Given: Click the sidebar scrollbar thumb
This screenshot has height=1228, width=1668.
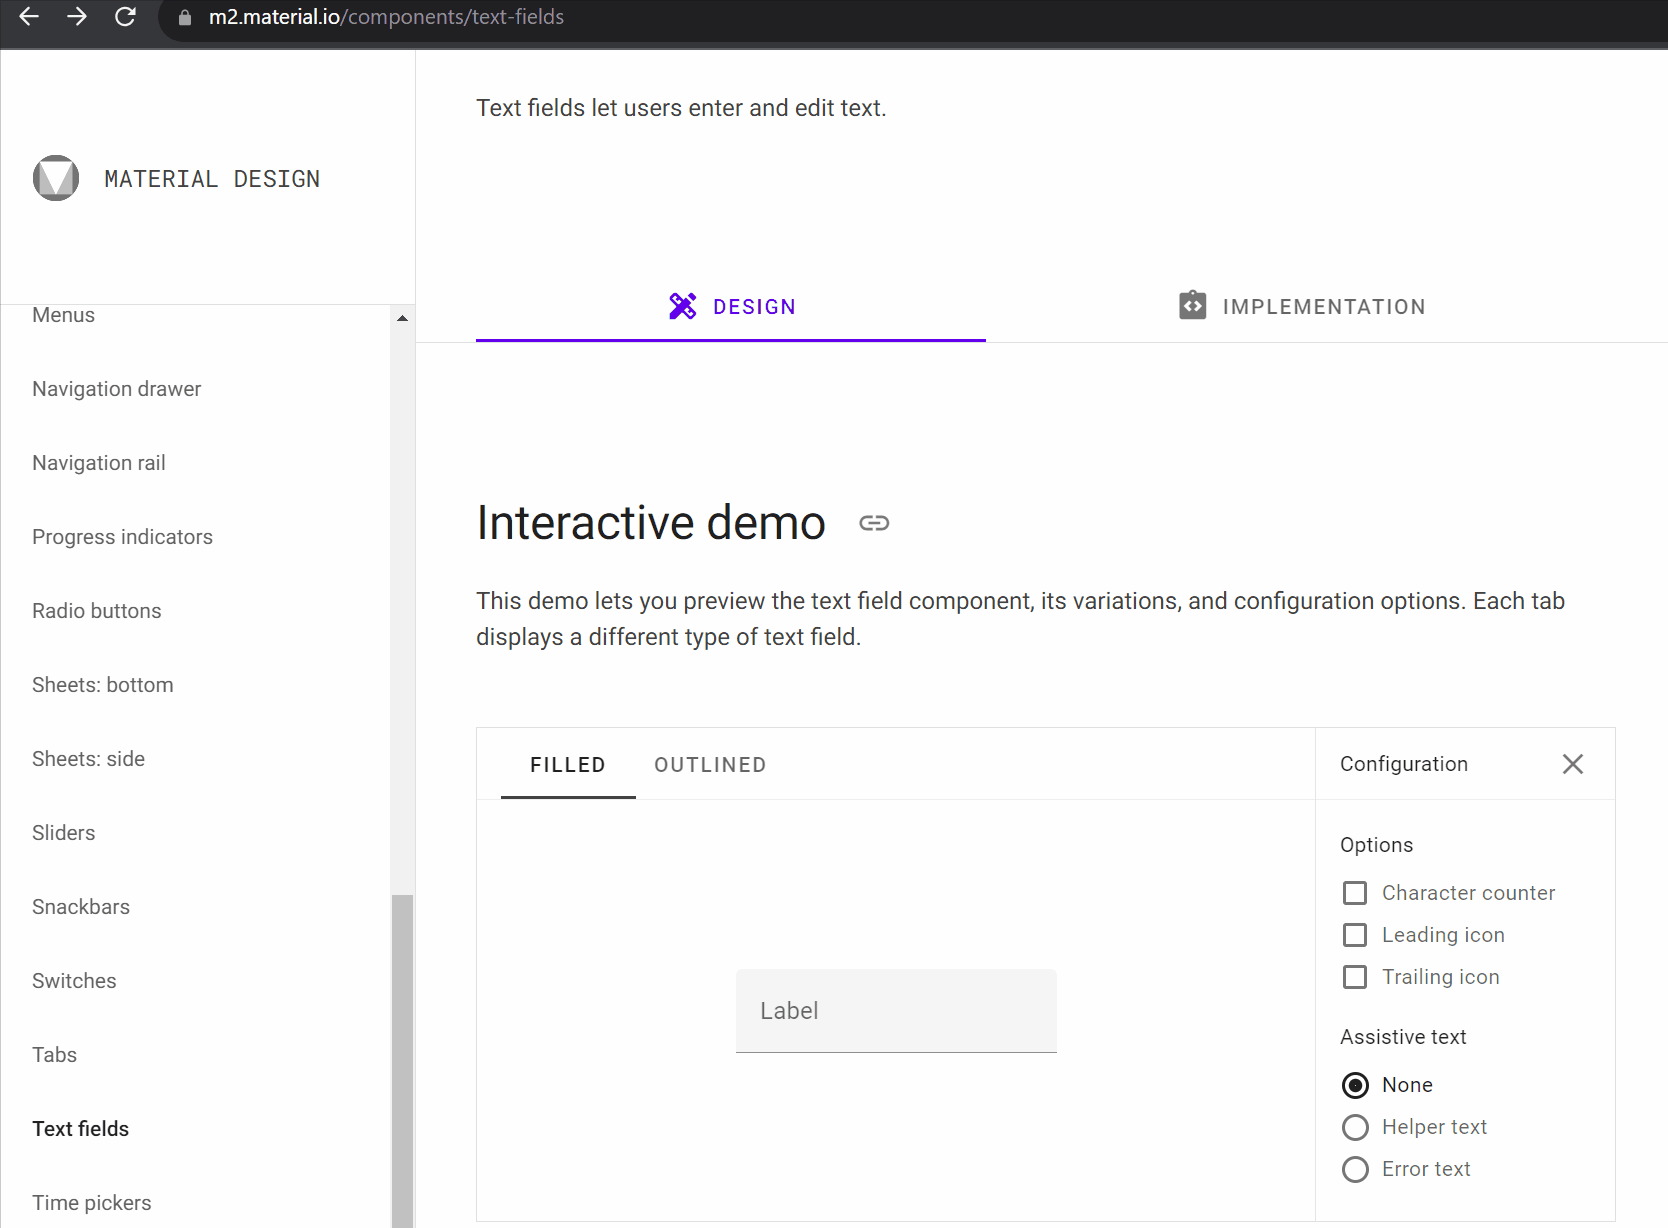Looking at the screenshot, I should [x=402, y=1060].
